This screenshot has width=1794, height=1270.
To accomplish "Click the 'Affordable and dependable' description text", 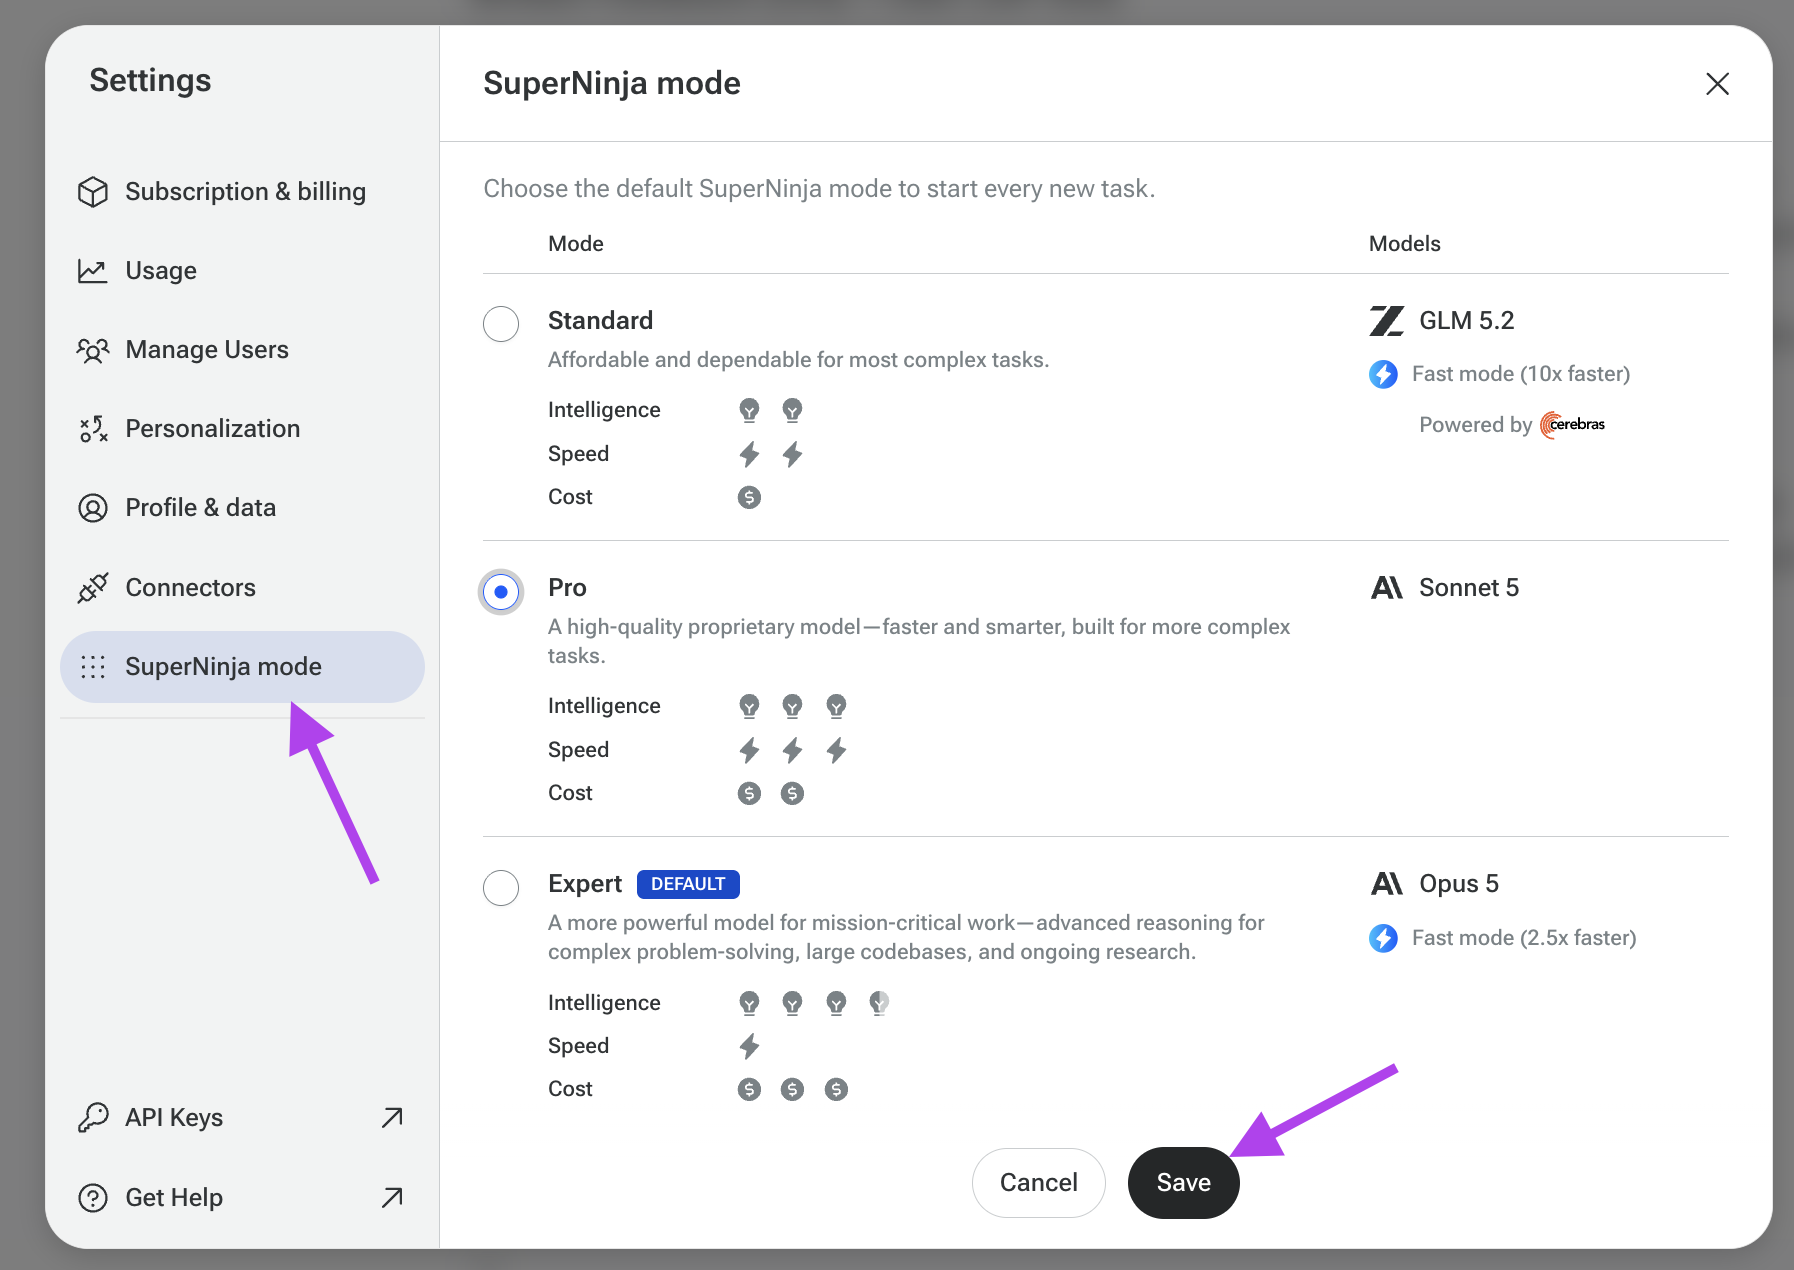I will pyautogui.click(x=798, y=360).
